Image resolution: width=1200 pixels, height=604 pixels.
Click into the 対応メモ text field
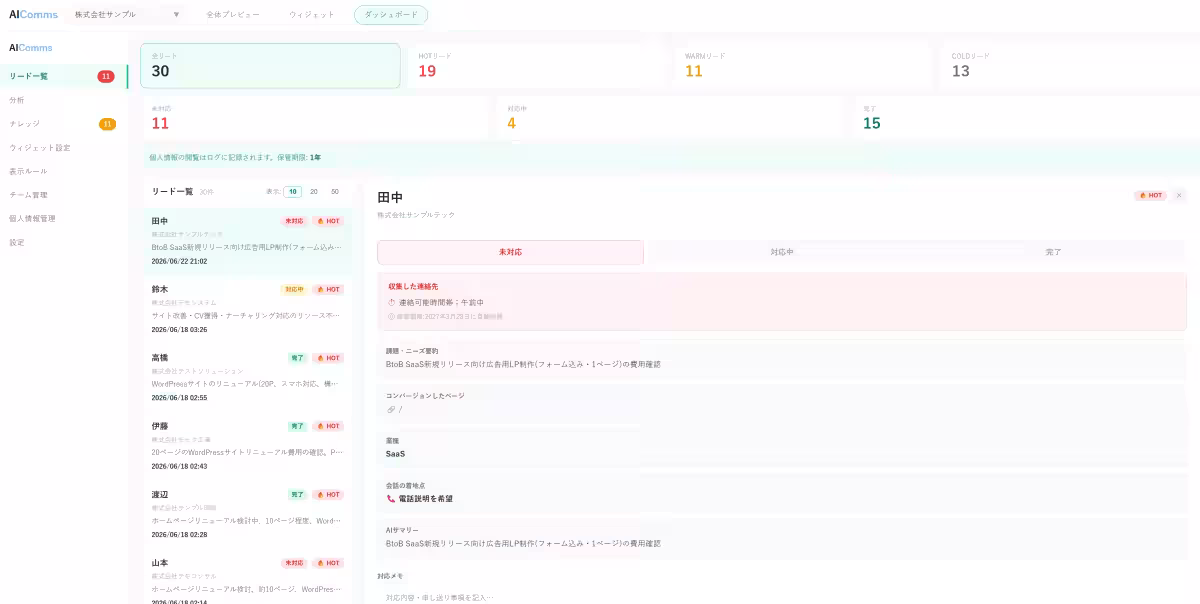[x=782, y=596]
